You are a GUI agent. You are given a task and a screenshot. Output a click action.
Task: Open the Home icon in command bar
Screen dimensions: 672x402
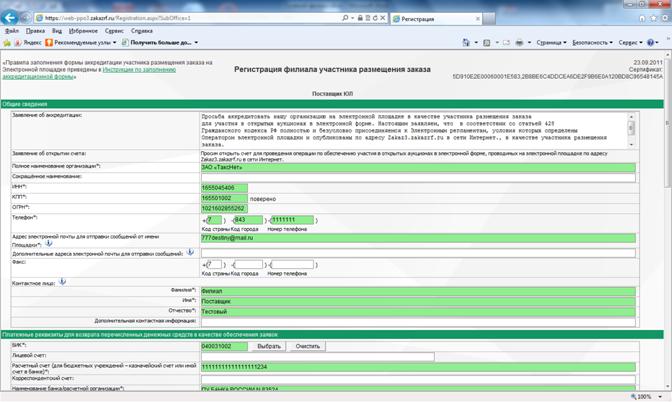click(466, 42)
